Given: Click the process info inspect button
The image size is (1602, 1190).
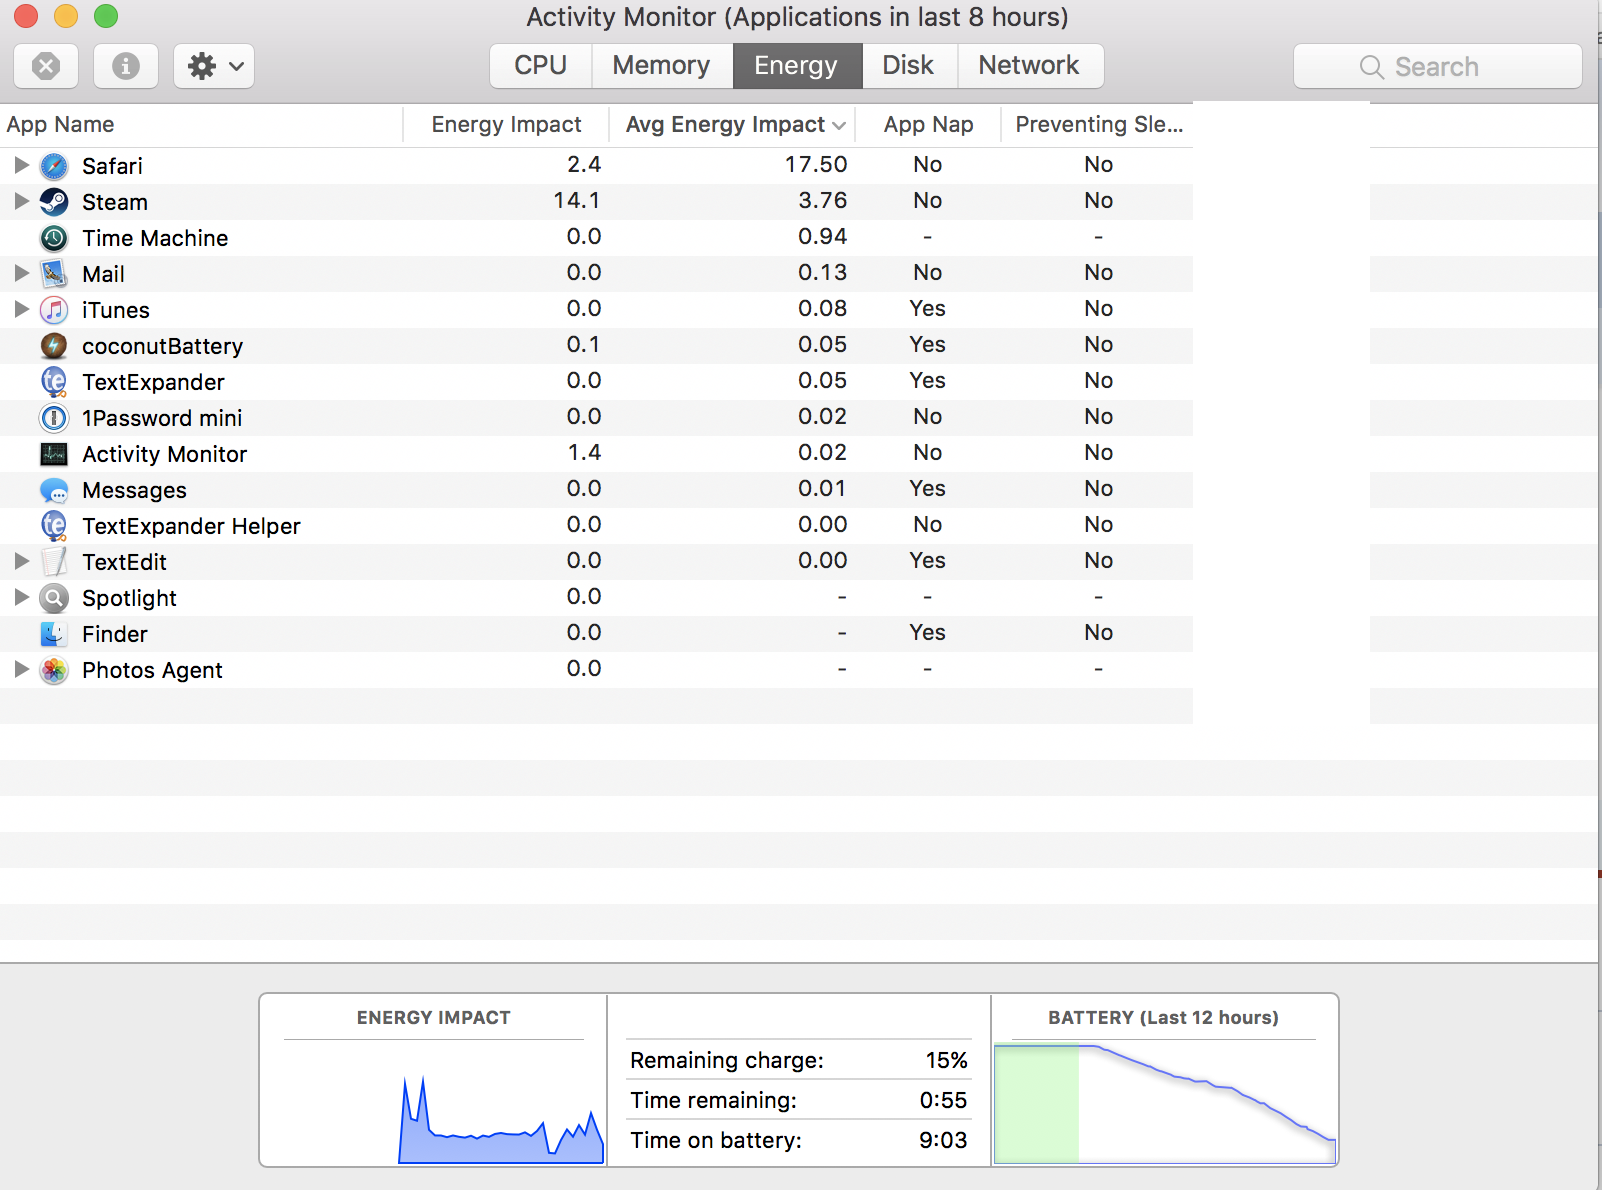Looking at the screenshot, I should click(x=126, y=66).
